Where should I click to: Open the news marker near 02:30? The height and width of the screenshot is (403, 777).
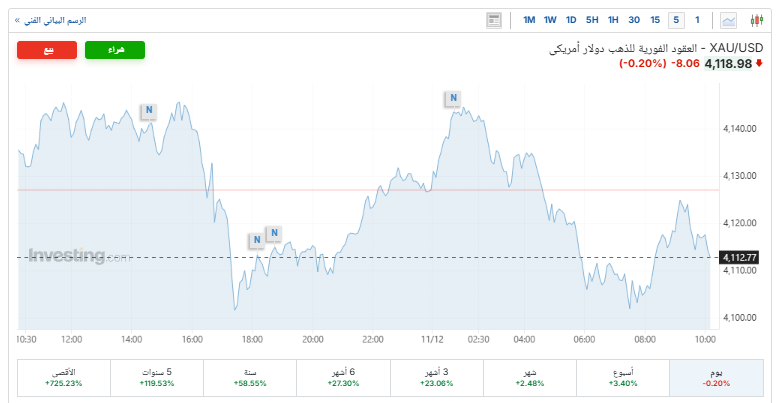(x=453, y=98)
